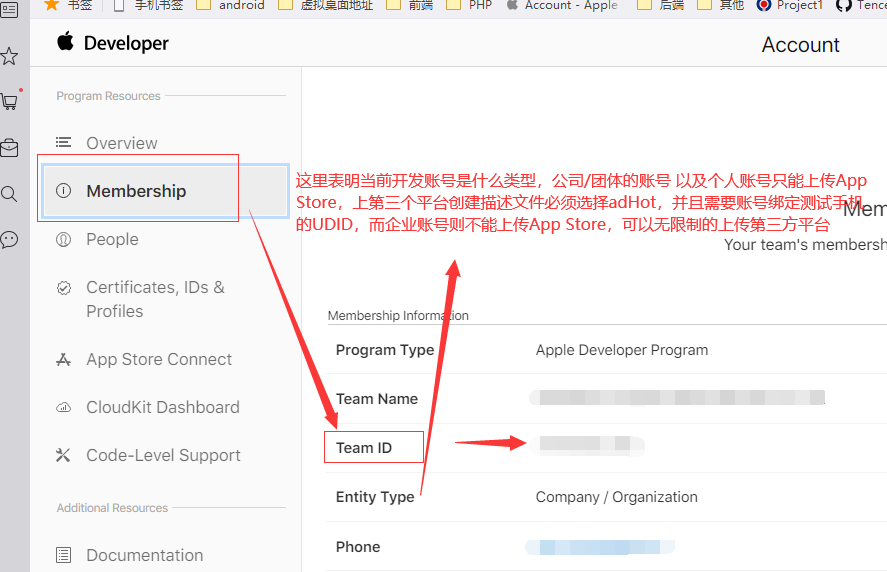Click the browser sidebar favorites star icon
887x572 pixels.
click(x=9, y=56)
